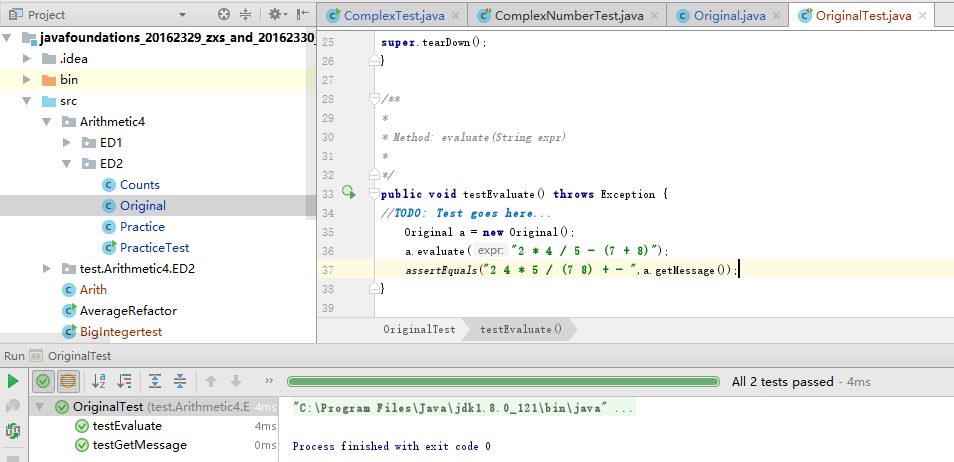The height and width of the screenshot is (462, 954).
Task: Click the fold end marker at line 38
Action: pyautogui.click(x=374, y=289)
